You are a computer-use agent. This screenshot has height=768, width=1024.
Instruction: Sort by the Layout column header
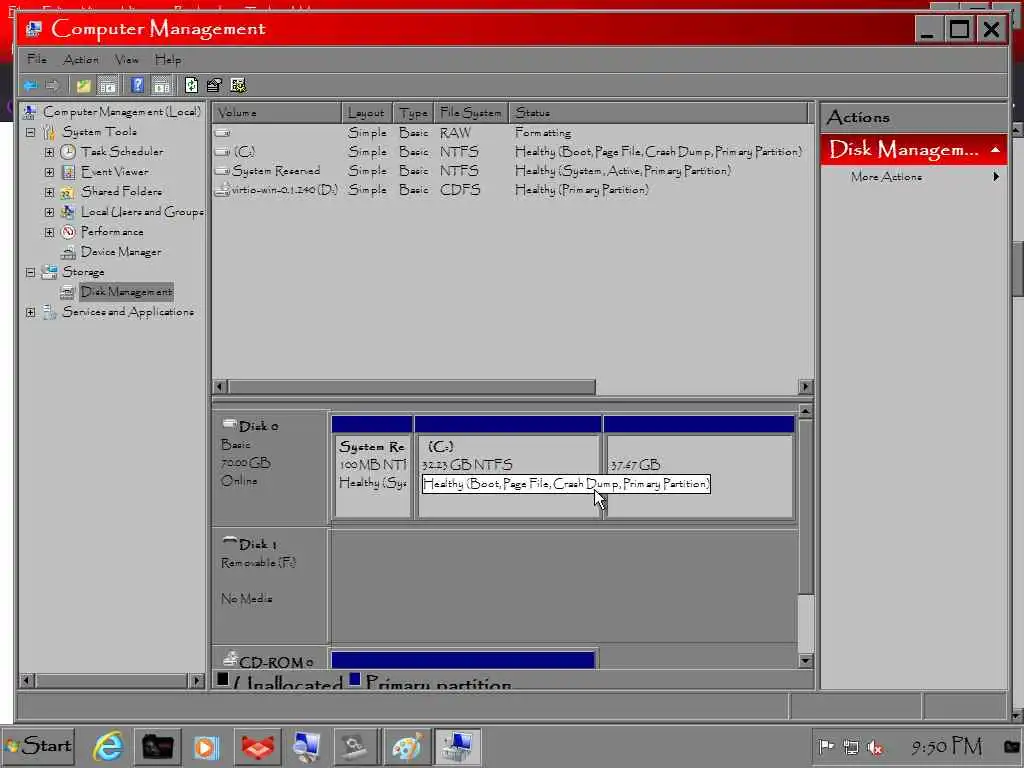368,113
